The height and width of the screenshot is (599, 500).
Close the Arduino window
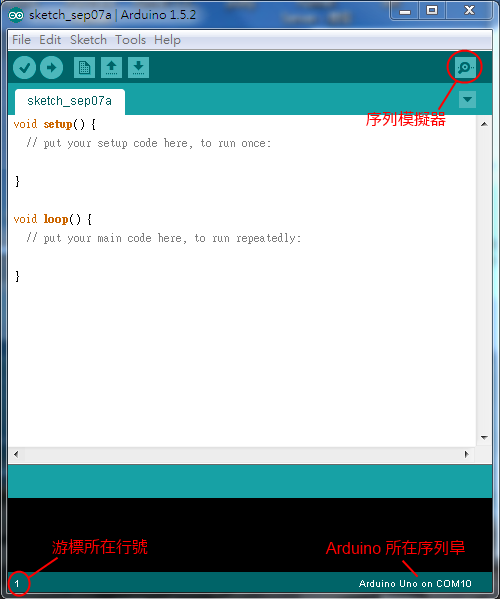[x=469, y=11]
